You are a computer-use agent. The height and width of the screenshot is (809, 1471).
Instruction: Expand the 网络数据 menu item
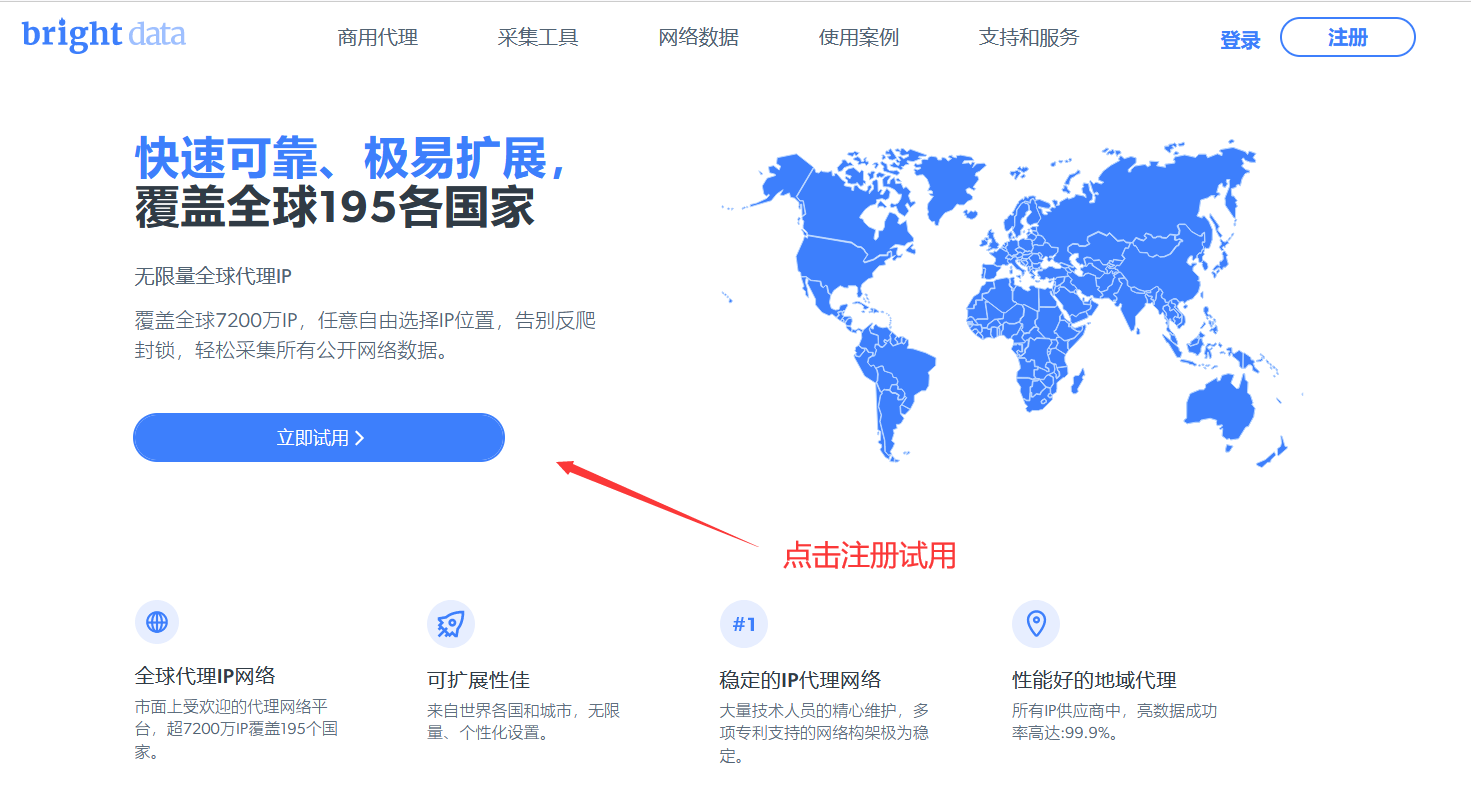[699, 37]
